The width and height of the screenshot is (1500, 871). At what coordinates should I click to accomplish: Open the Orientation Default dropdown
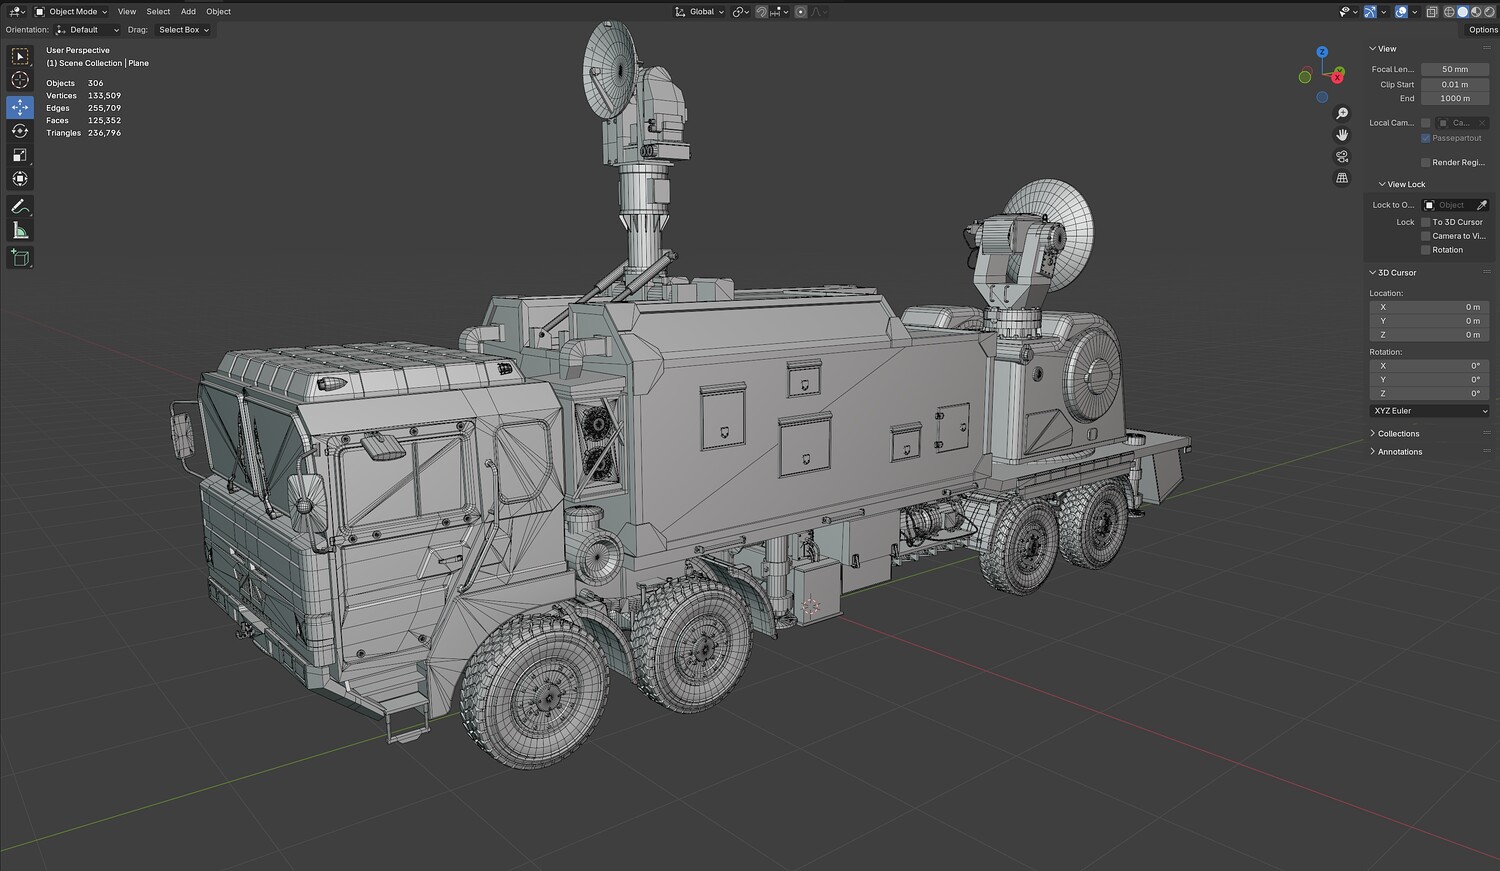click(87, 30)
